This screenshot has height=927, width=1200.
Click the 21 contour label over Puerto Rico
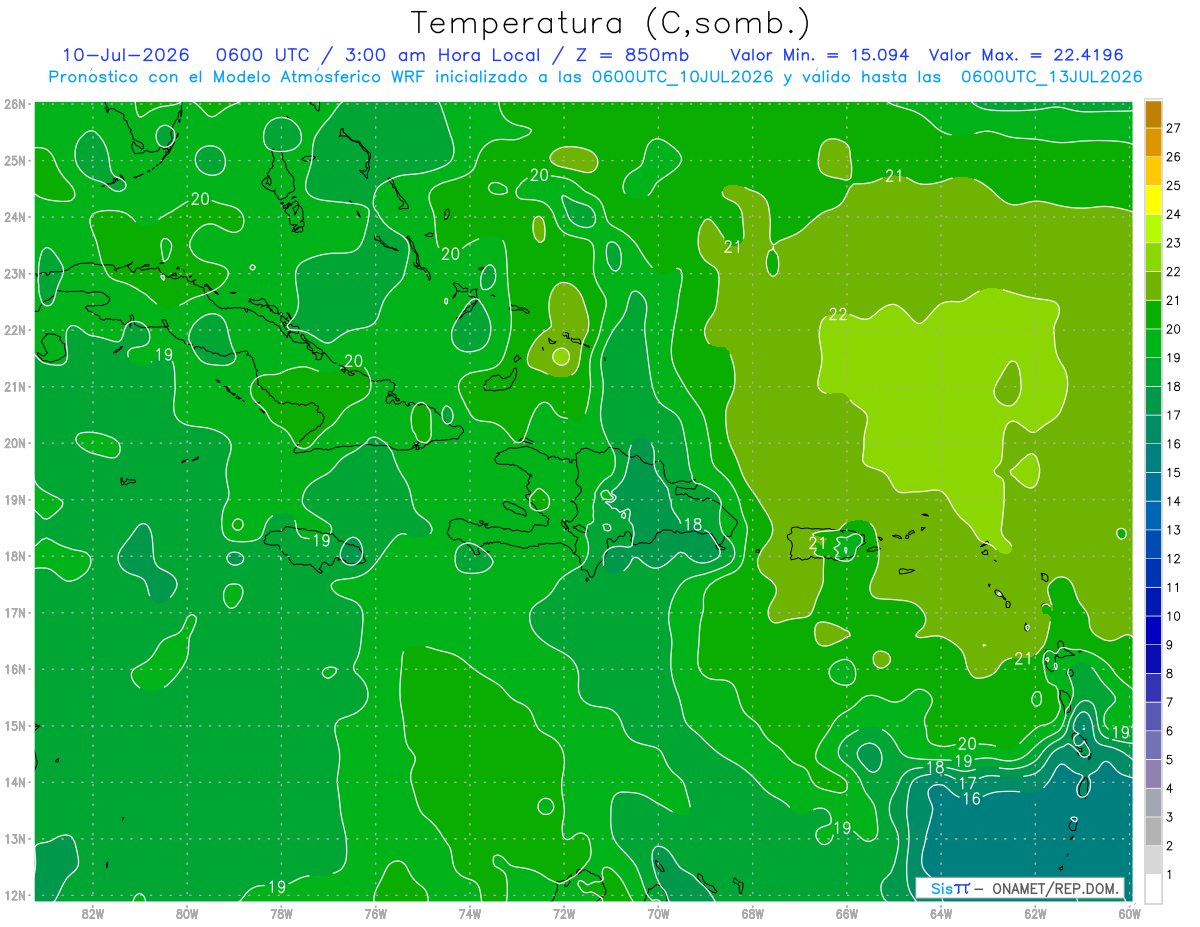tap(817, 544)
